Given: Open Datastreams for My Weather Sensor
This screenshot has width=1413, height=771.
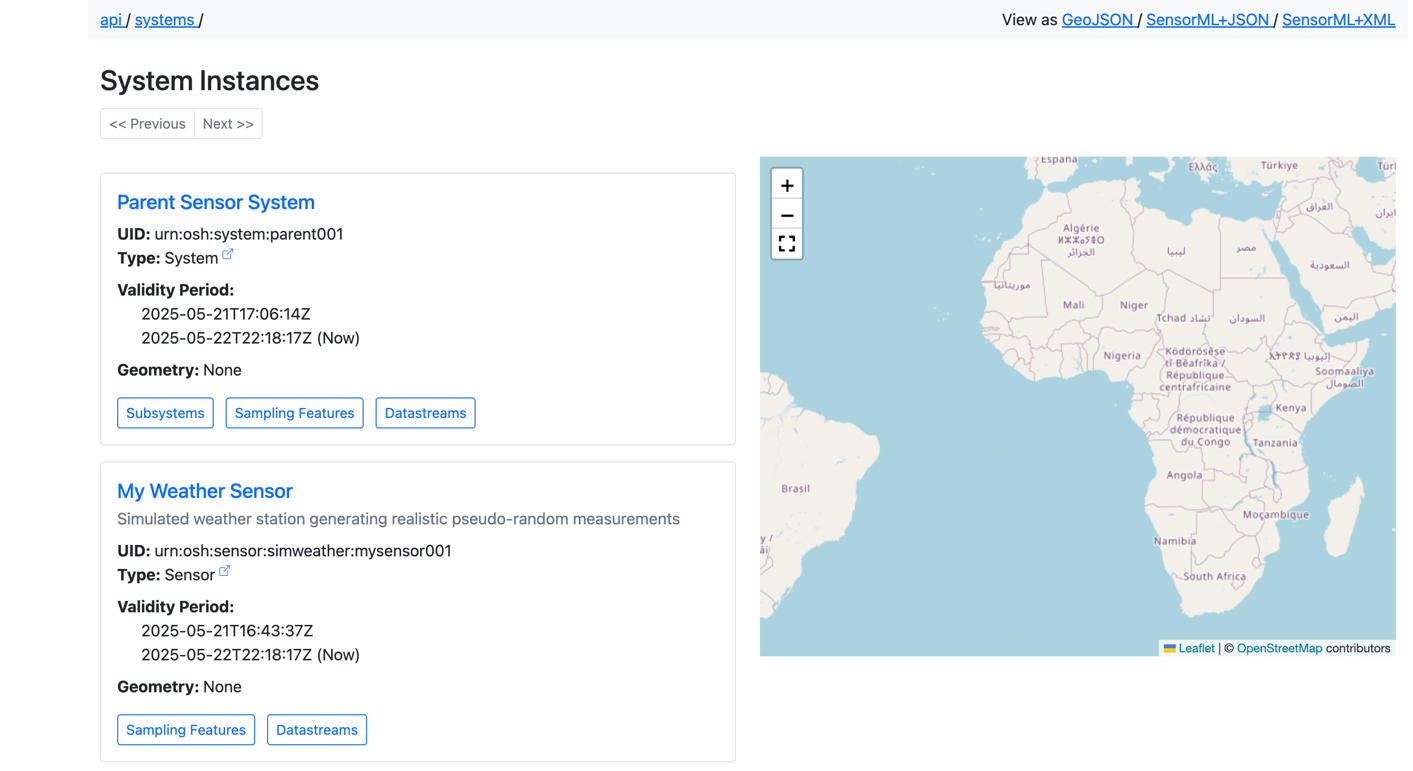Looking at the screenshot, I should (x=317, y=729).
